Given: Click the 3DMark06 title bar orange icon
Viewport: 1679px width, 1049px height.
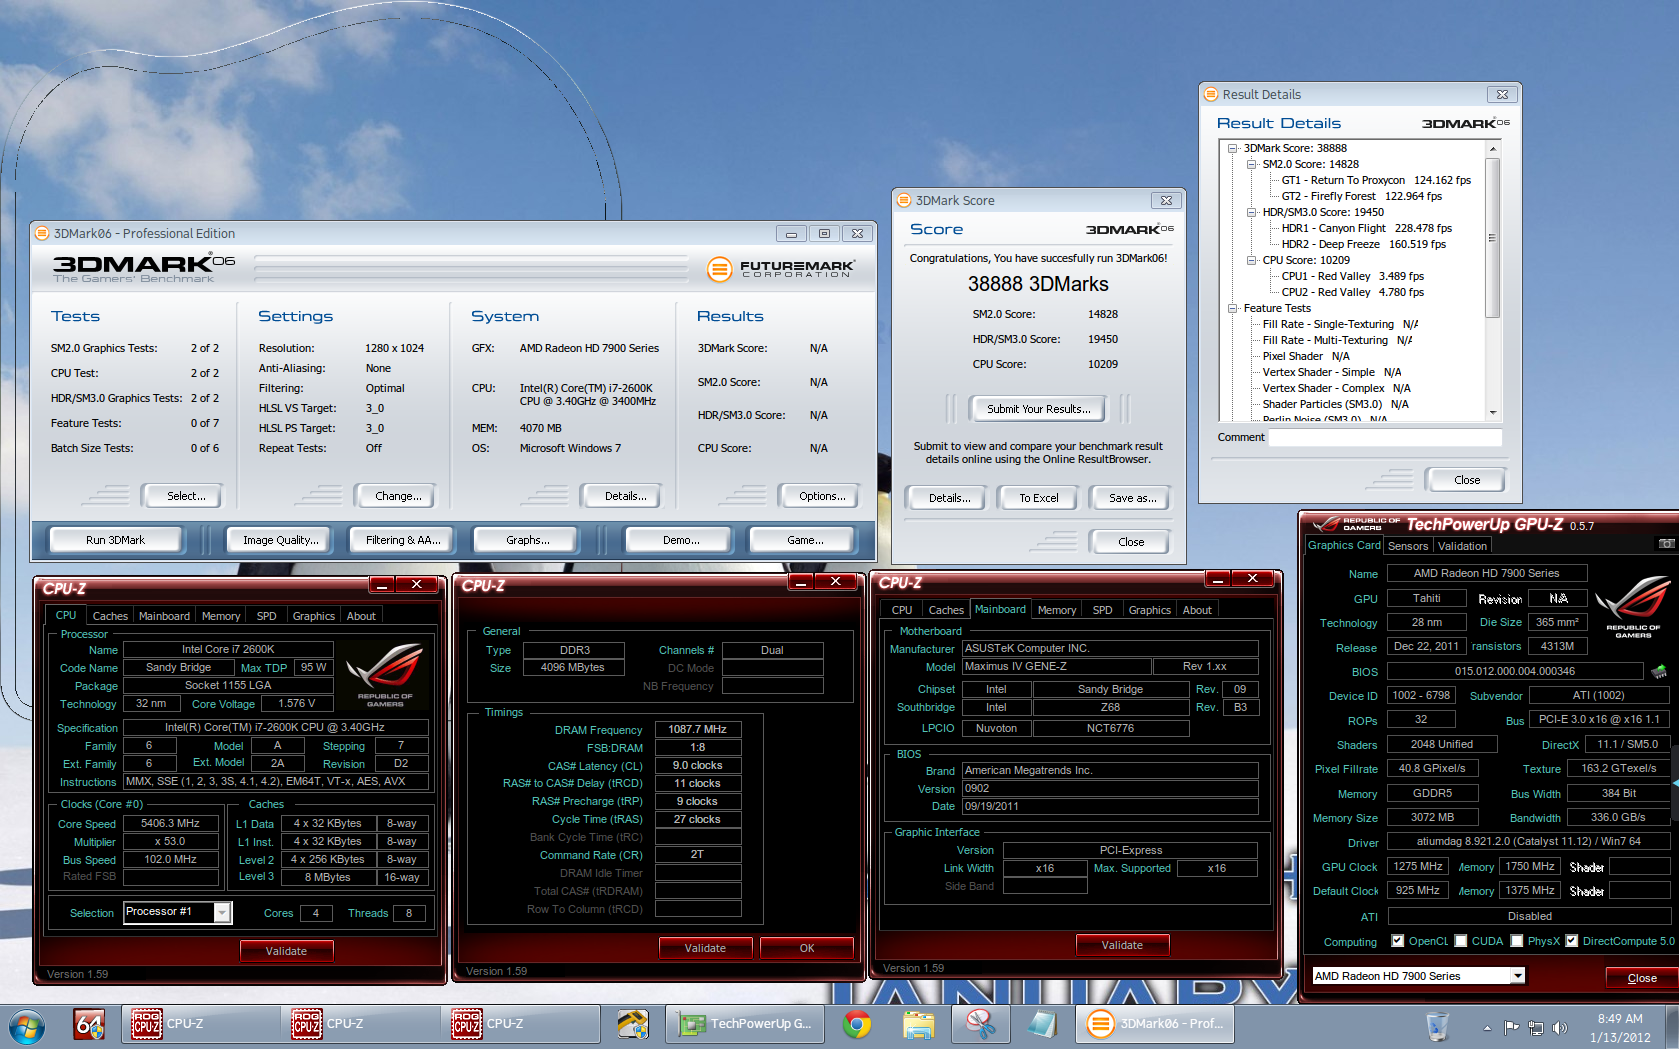Looking at the screenshot, I should [42, 233].
